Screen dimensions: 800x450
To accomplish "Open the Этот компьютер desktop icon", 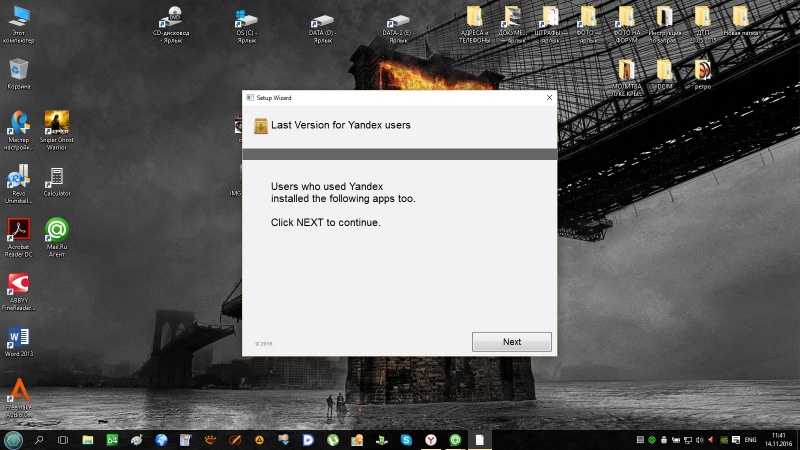I will pos(19,24).
